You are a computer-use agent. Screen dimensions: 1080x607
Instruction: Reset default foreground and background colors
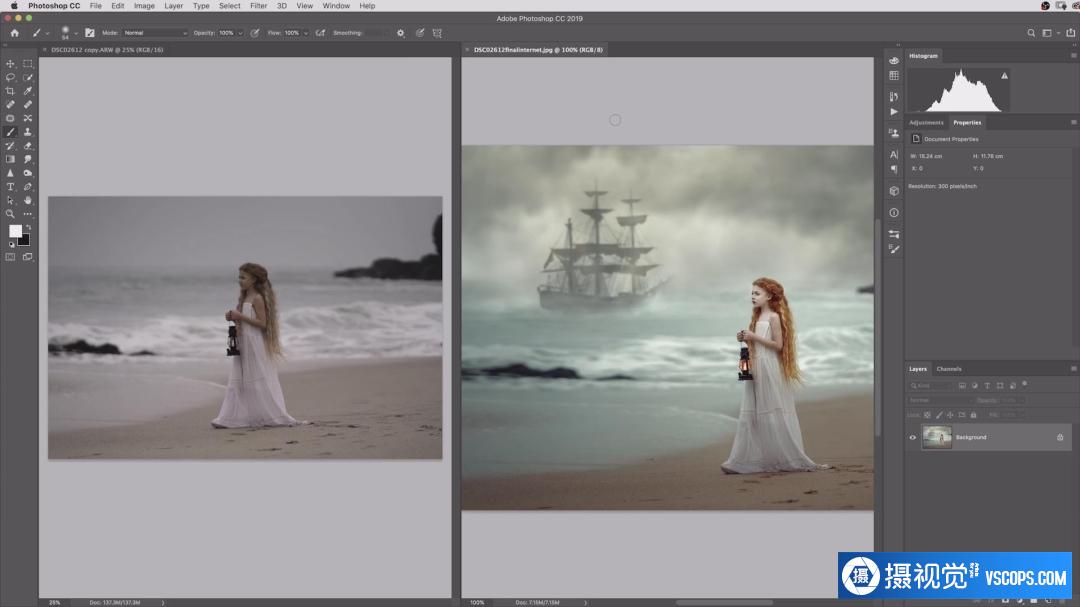11,244
